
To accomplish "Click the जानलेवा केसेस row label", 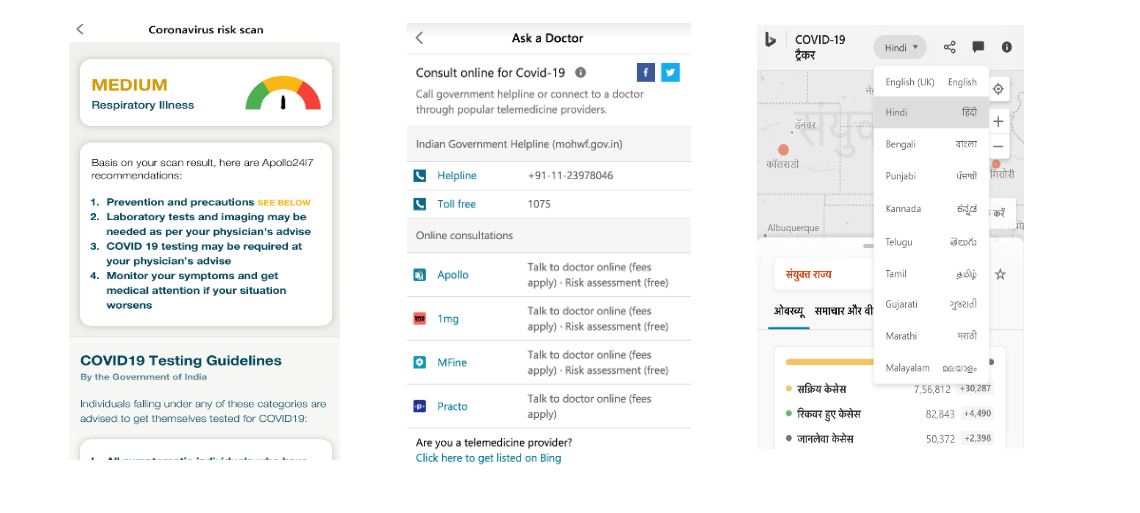I will [x=825, y=439].
